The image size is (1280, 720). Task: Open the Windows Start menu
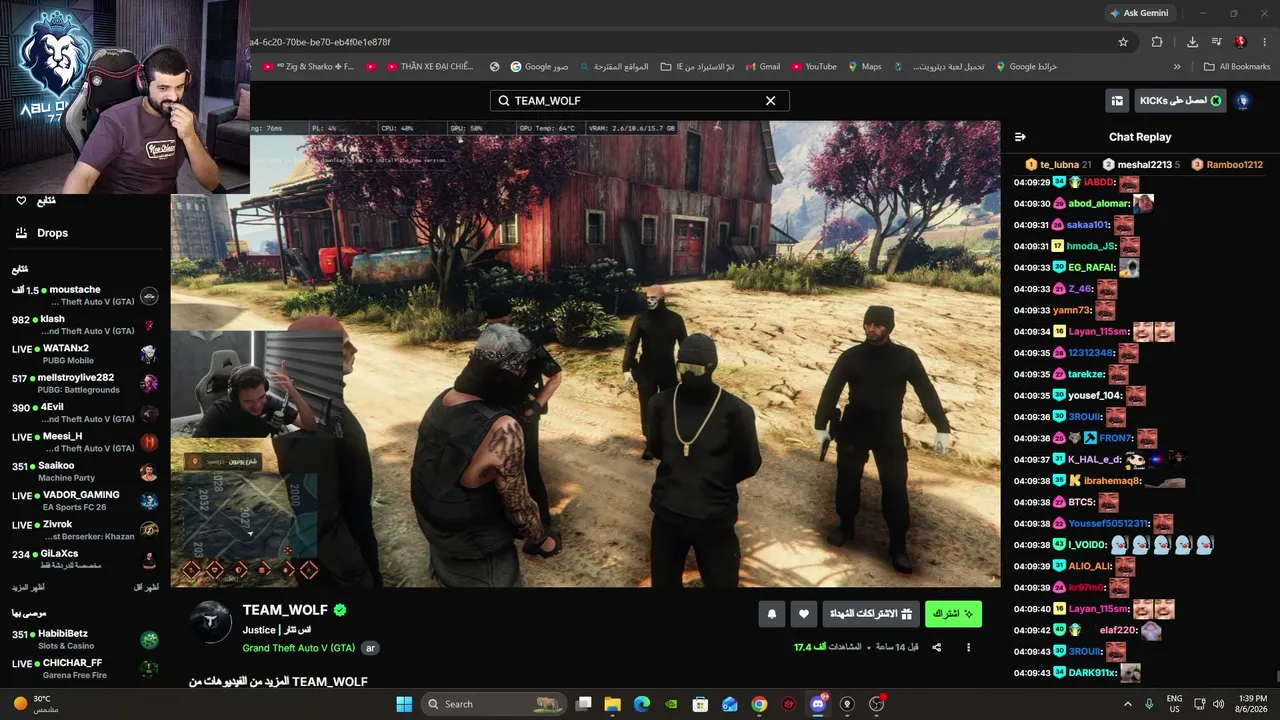coord(404,704)
